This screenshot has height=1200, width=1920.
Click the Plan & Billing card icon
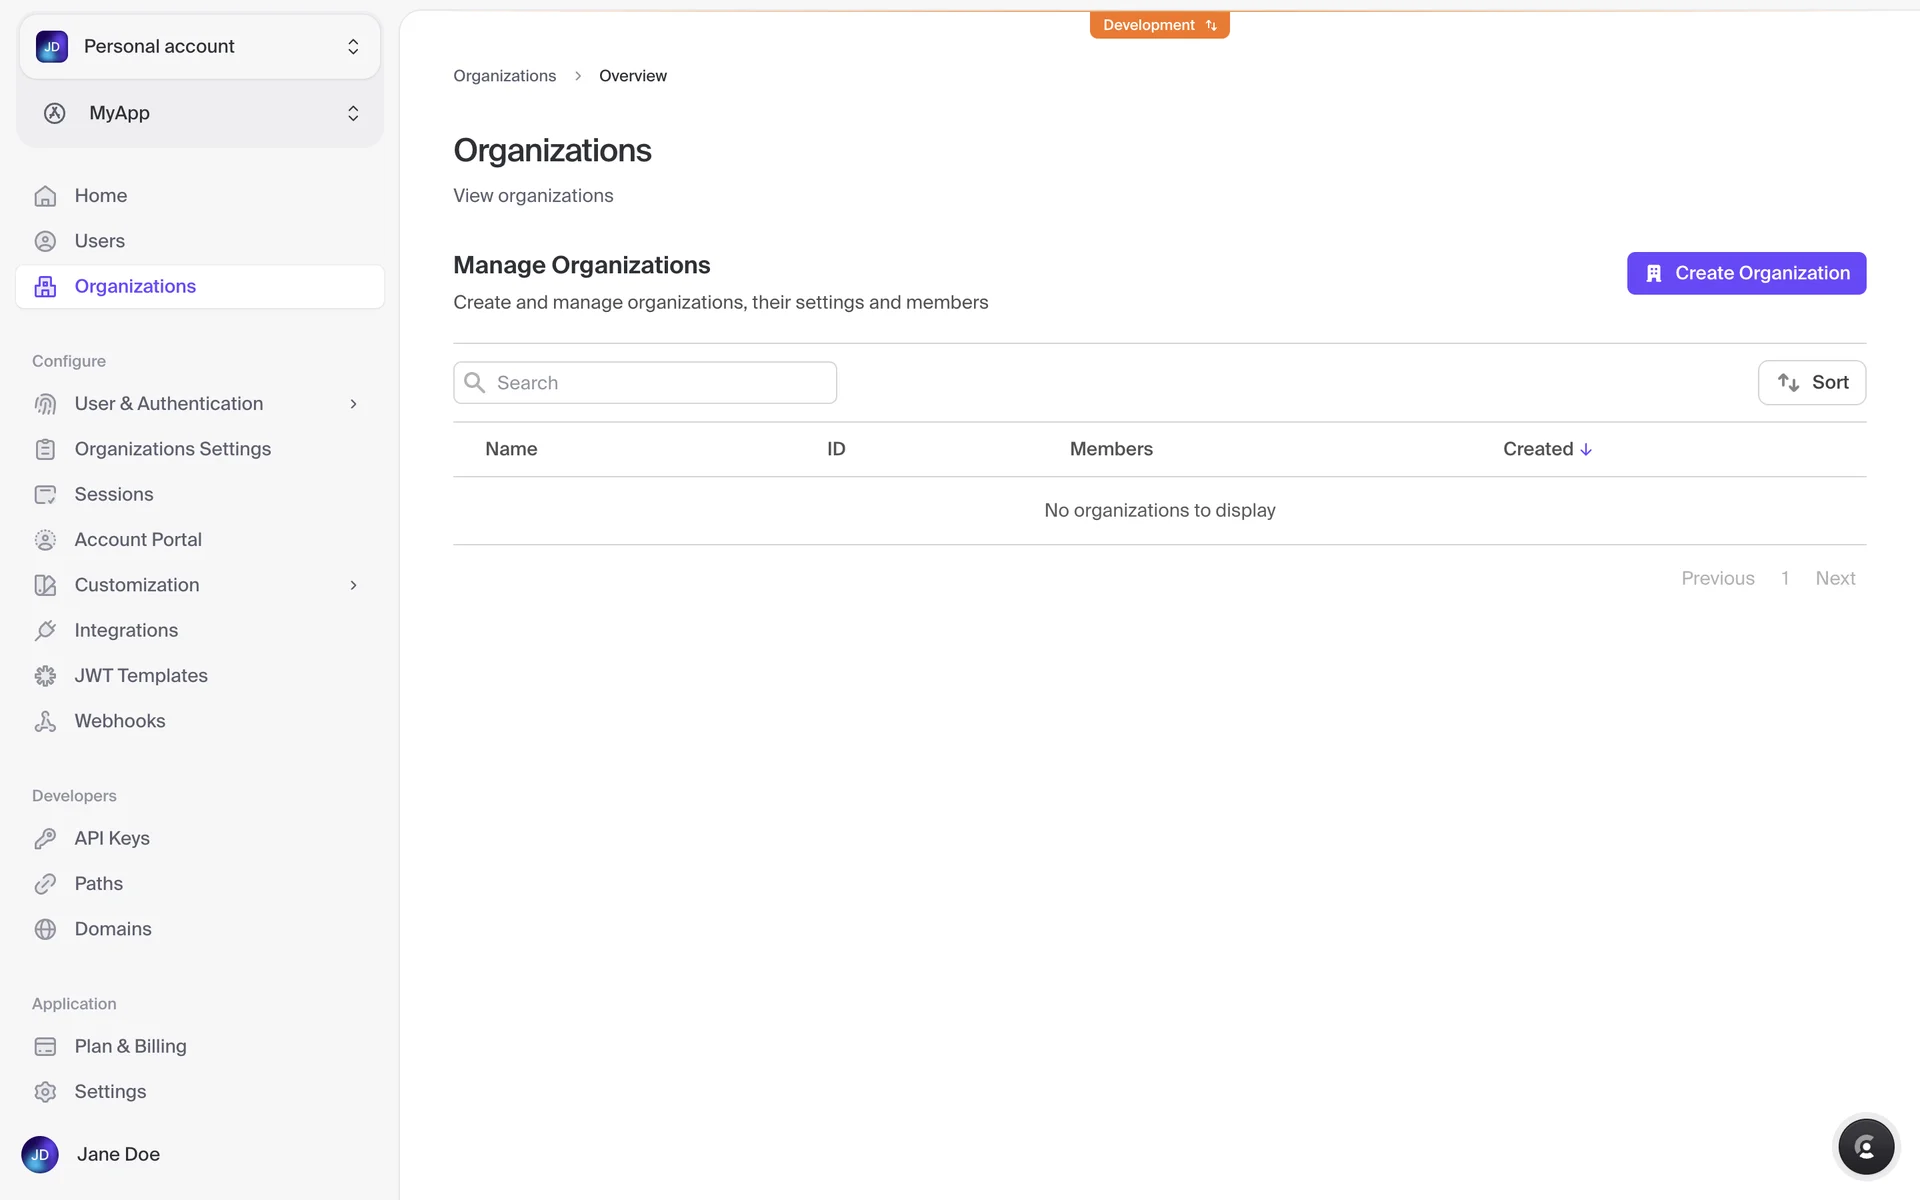45,1046
